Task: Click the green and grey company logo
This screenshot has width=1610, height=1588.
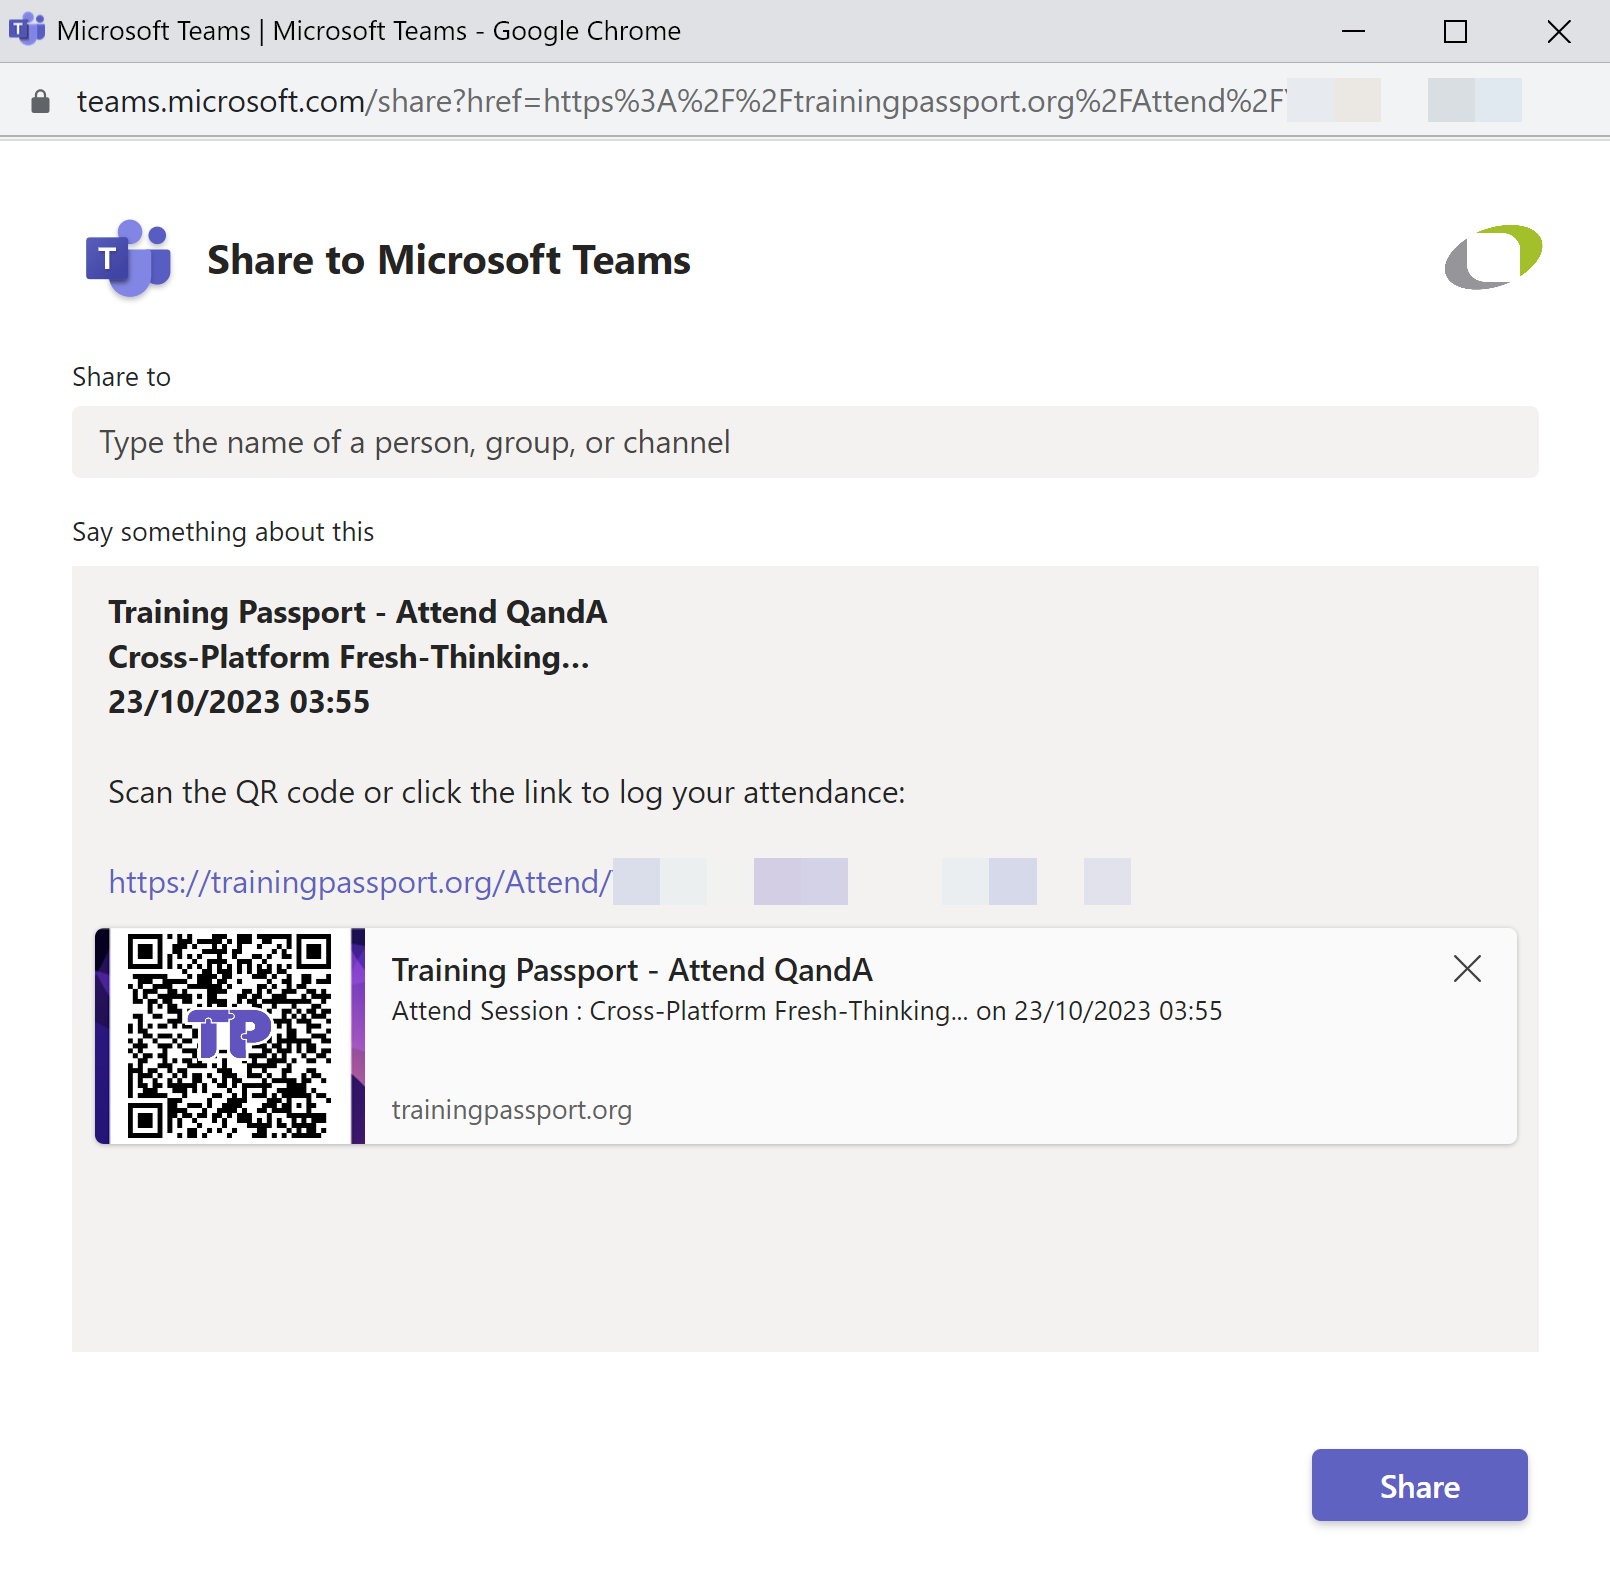Action: (x=1493, y=257)
